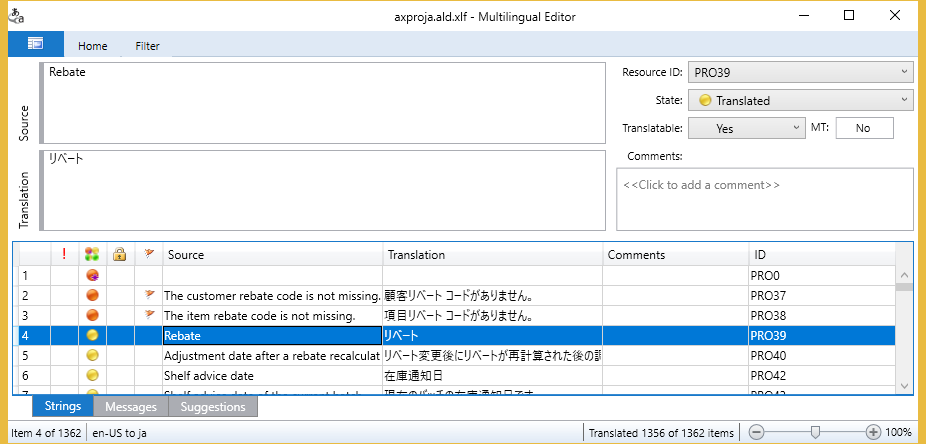Click the review flag on row 2
Screen dimensions: 926x444
click(x=149, y=295)
